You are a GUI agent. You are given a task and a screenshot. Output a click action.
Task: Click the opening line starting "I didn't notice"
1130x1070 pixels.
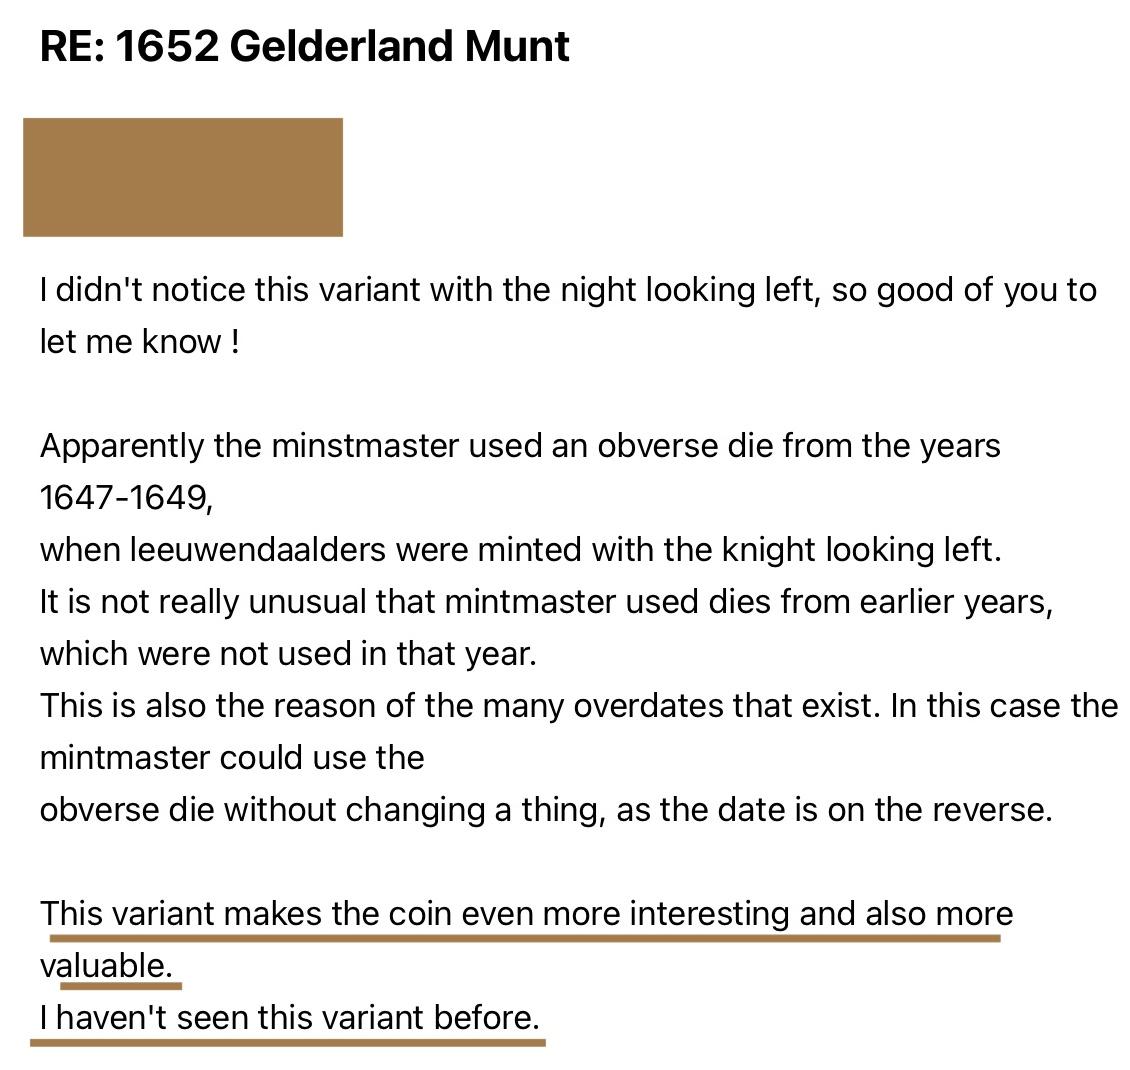(568, 290)
